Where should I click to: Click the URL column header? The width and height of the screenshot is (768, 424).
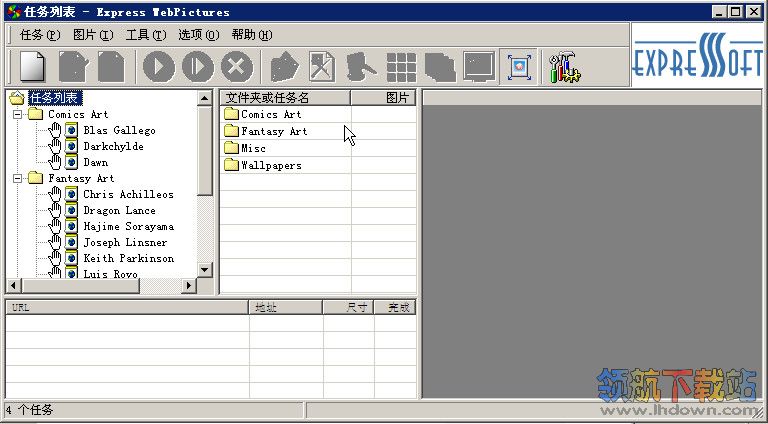point(127,307)
